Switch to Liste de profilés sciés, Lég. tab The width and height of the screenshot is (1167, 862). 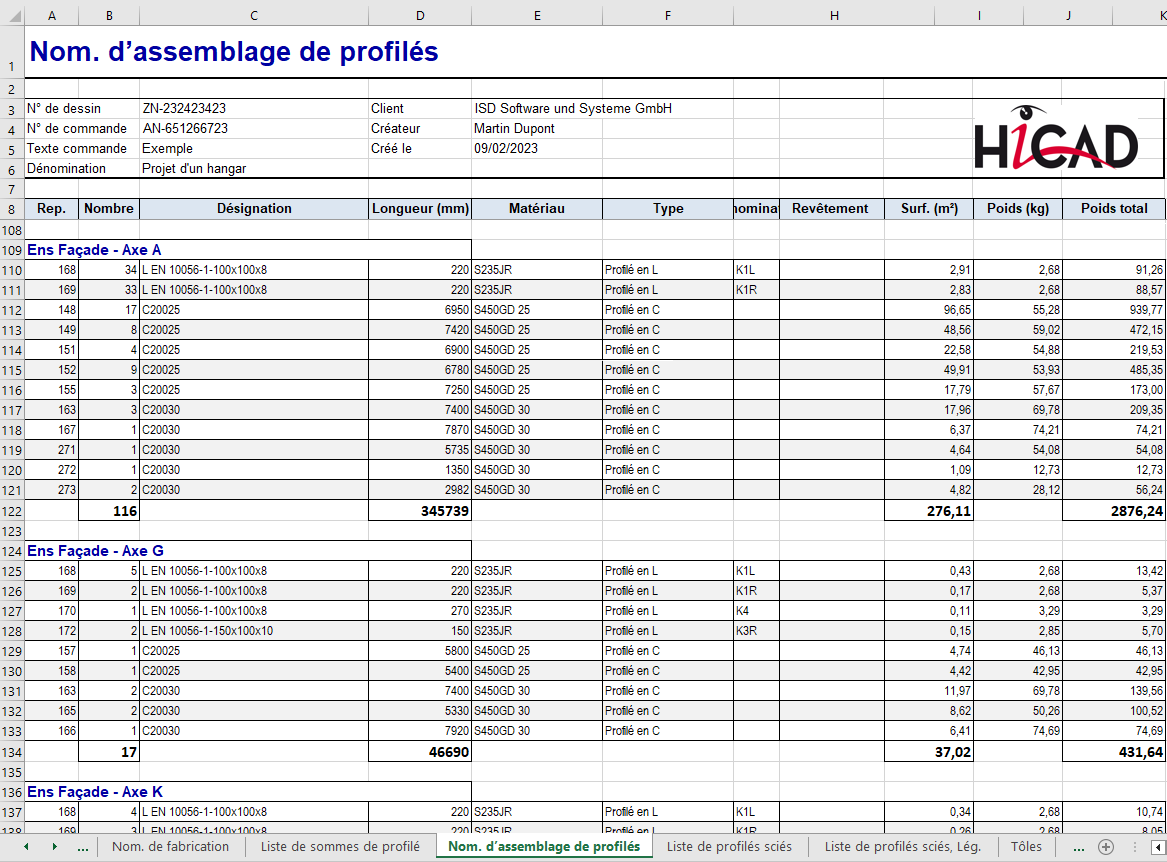click(x=903, y=846)
